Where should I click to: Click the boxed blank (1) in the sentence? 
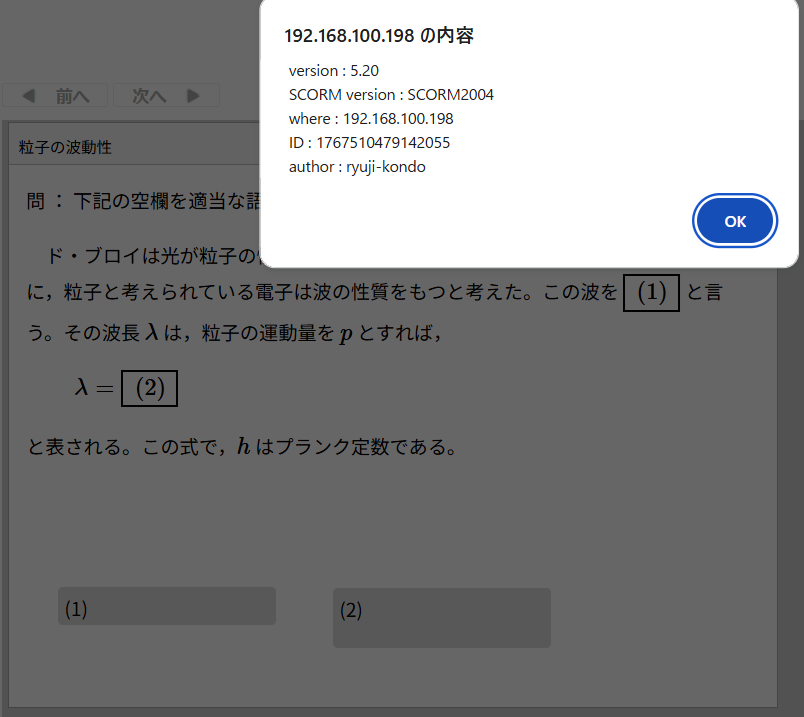(651, 293)
